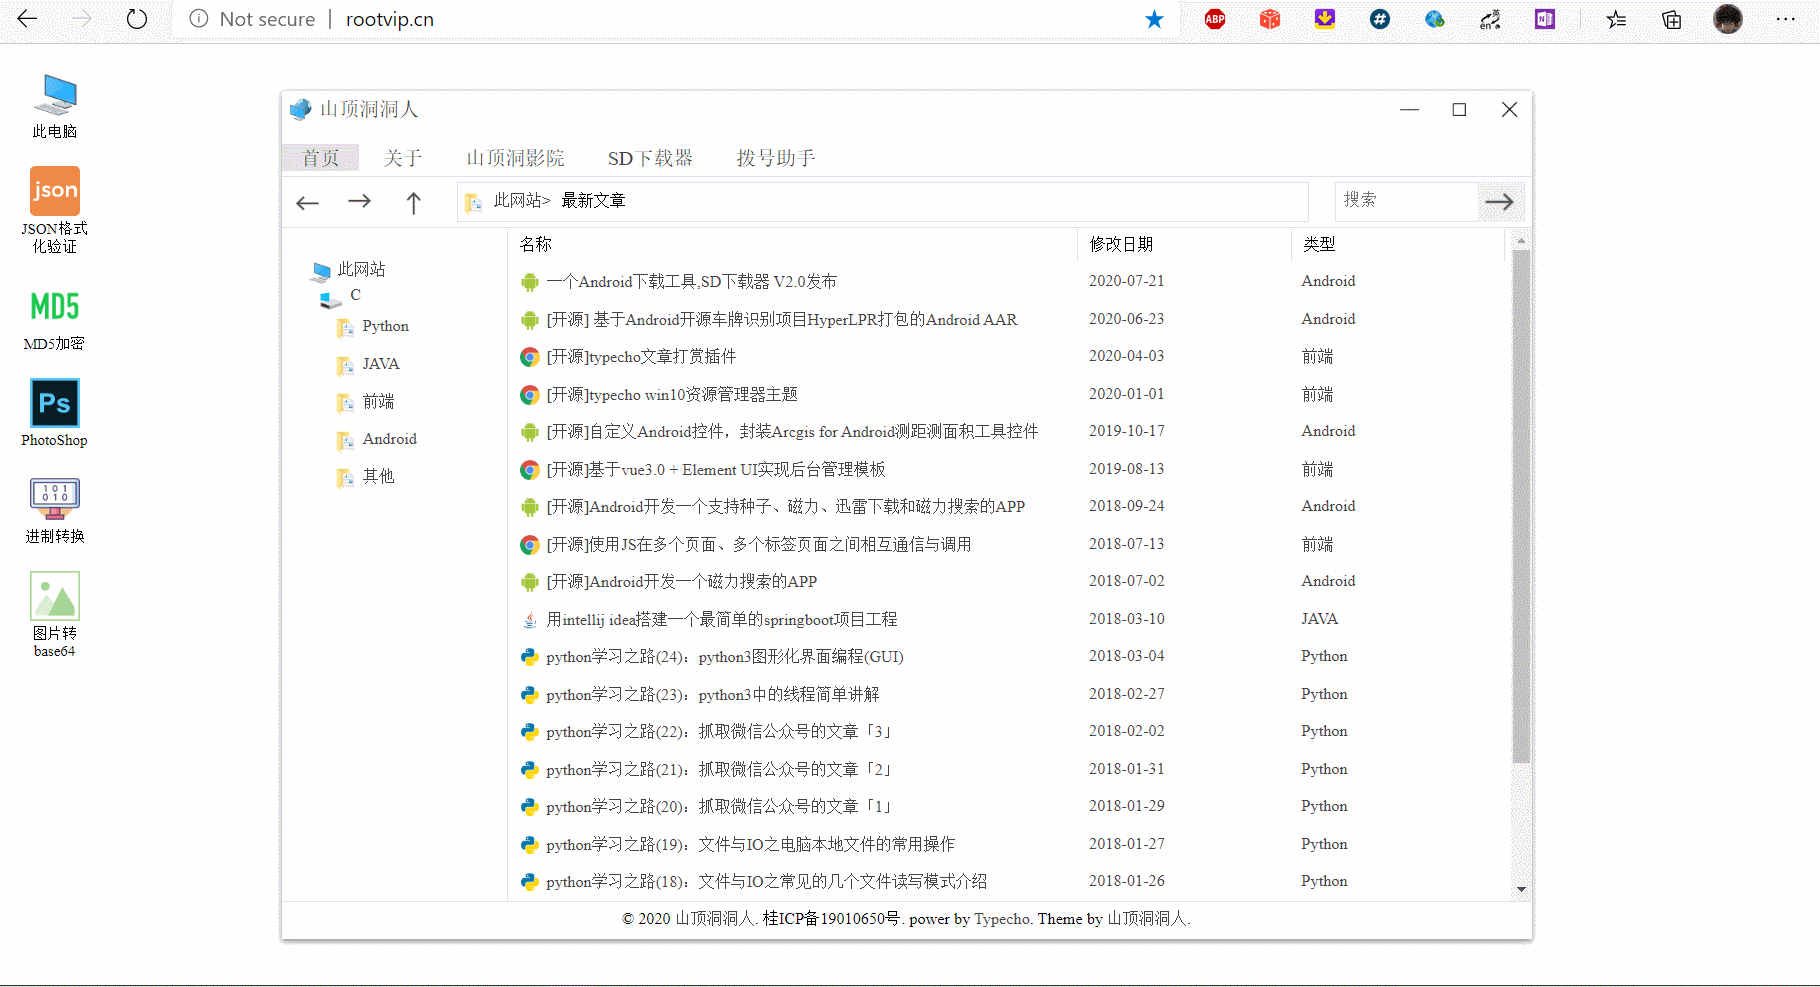Click the back arrow in explorer toolbar
This screenshot has height=987, width=1820.
coord(307,203)
